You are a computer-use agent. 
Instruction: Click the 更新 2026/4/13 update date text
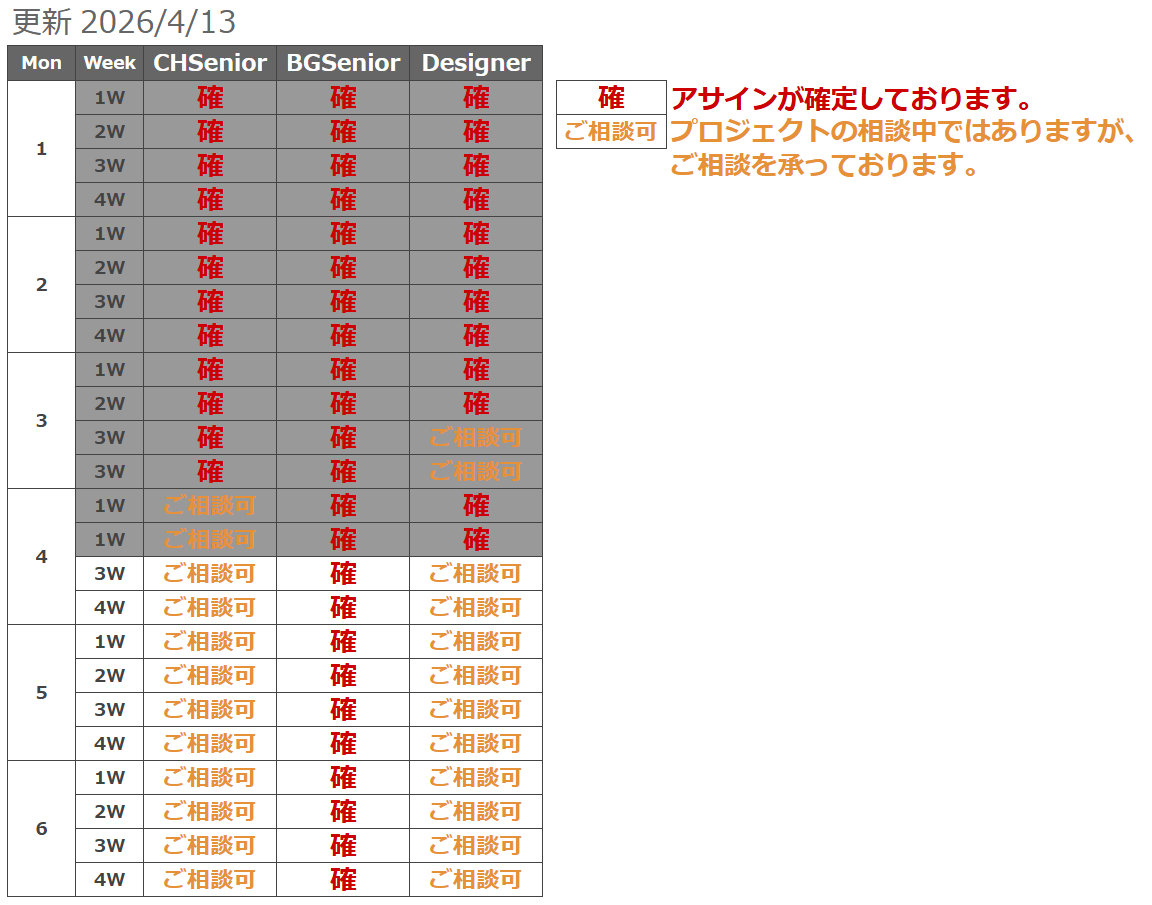coord(124,22)
